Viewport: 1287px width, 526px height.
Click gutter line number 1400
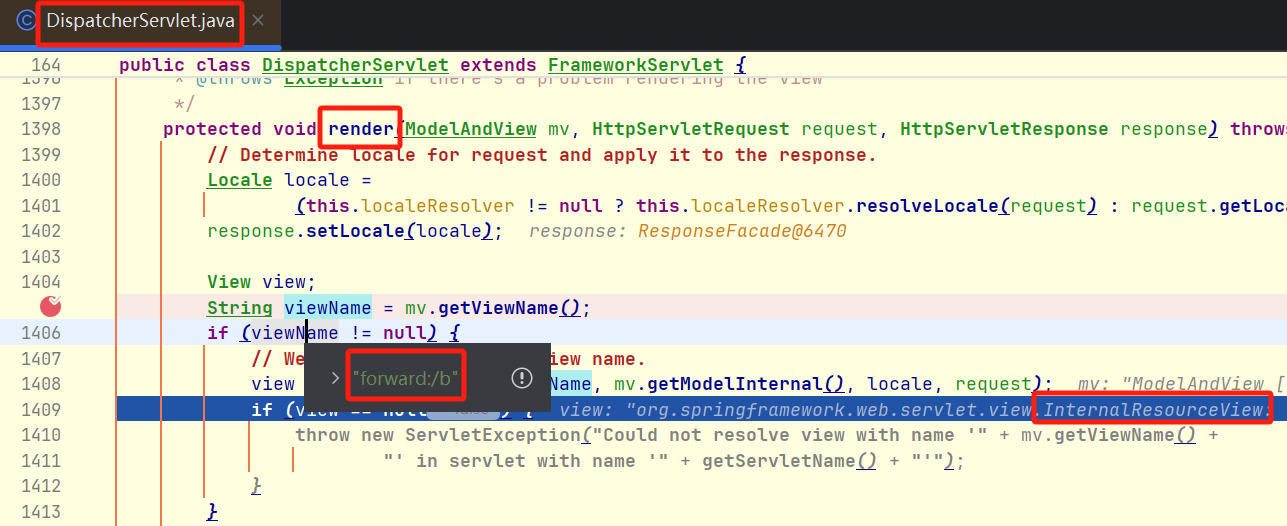[40, 180]
